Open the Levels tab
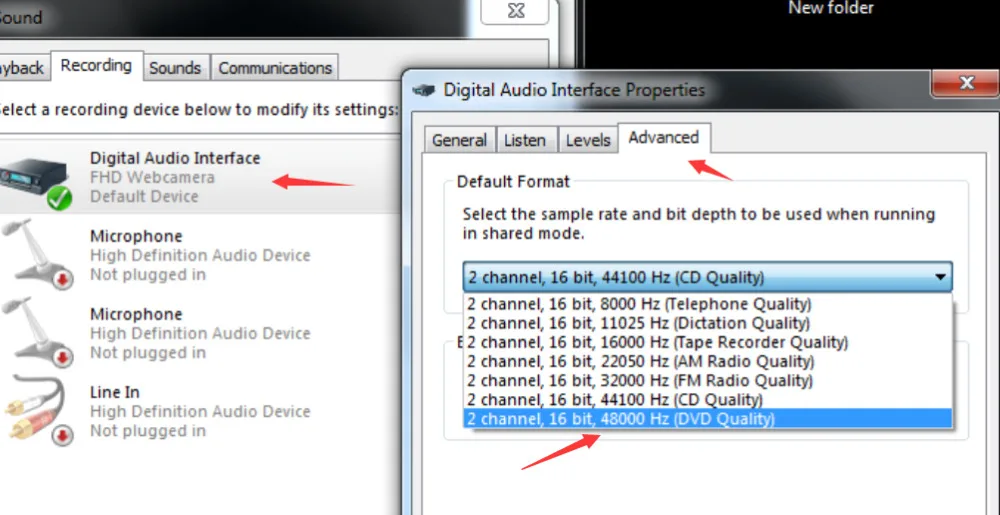This screenshot has height=515, width=1000. tap(588, 140)
